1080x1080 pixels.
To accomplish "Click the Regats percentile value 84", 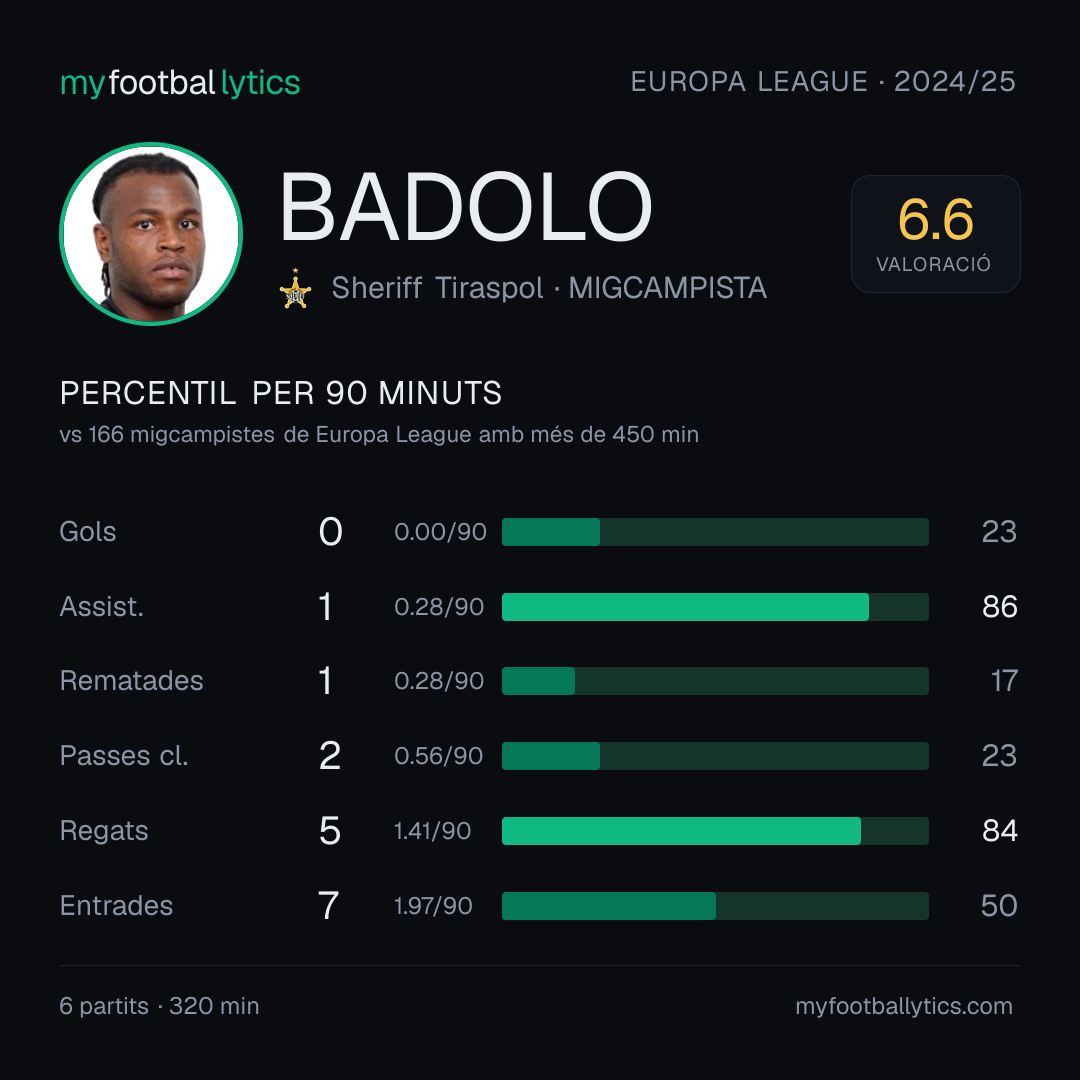I will coord(999,831).
